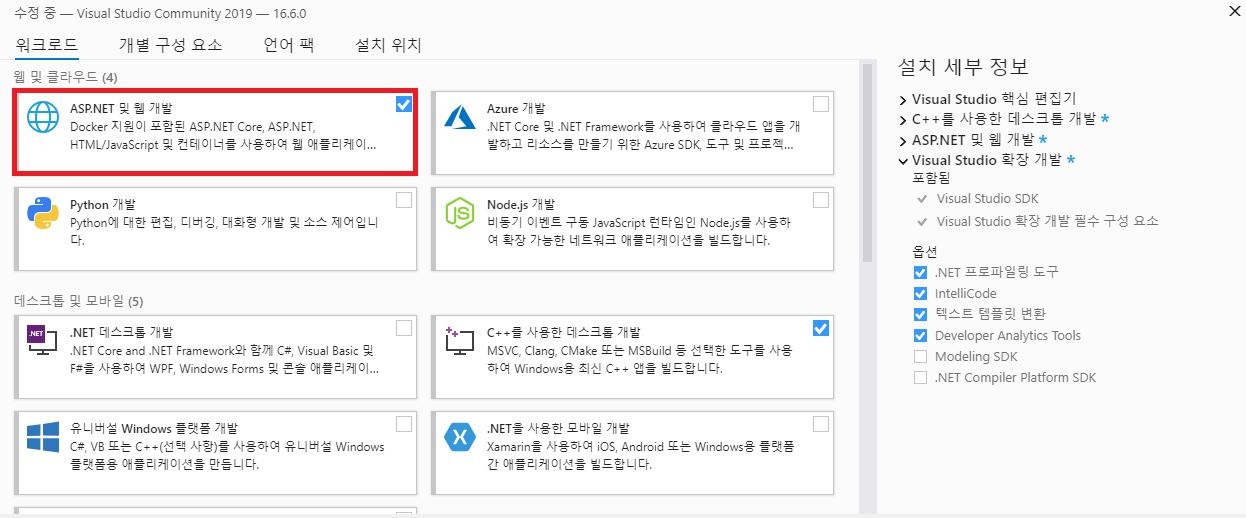Click the Azure development logo icon
The image size is (1246, 518).
460,117
